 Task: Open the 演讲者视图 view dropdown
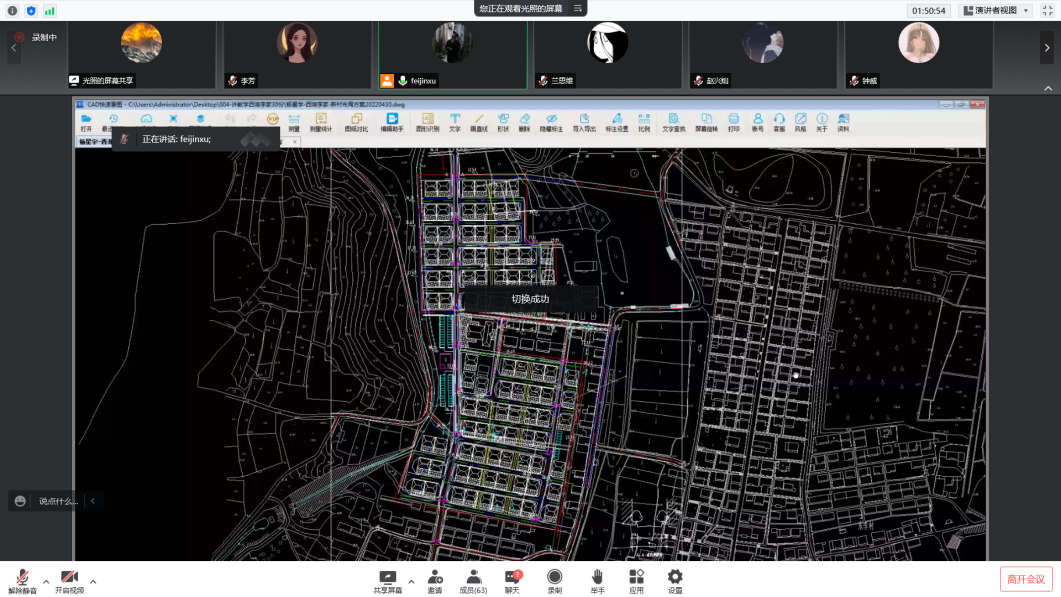pos(995,10)
